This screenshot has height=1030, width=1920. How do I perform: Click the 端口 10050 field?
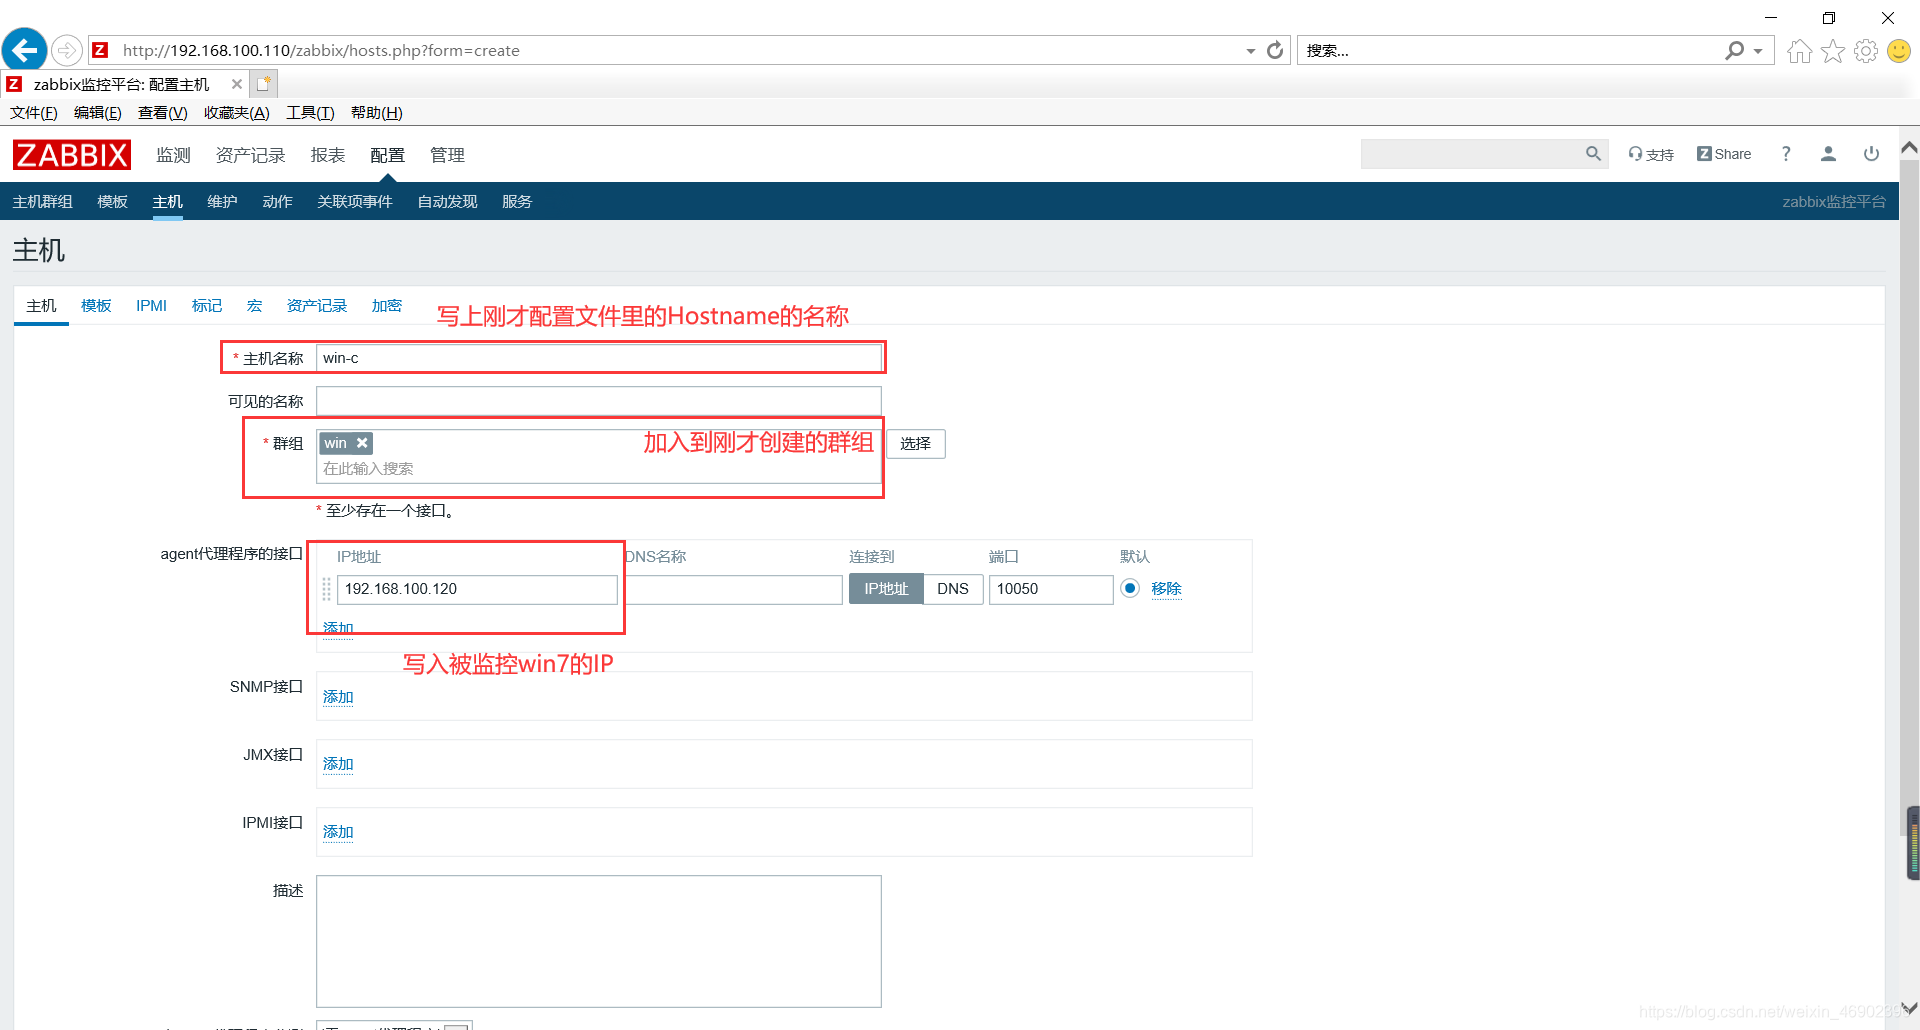pyautogui.click(x=1051, y=589)
